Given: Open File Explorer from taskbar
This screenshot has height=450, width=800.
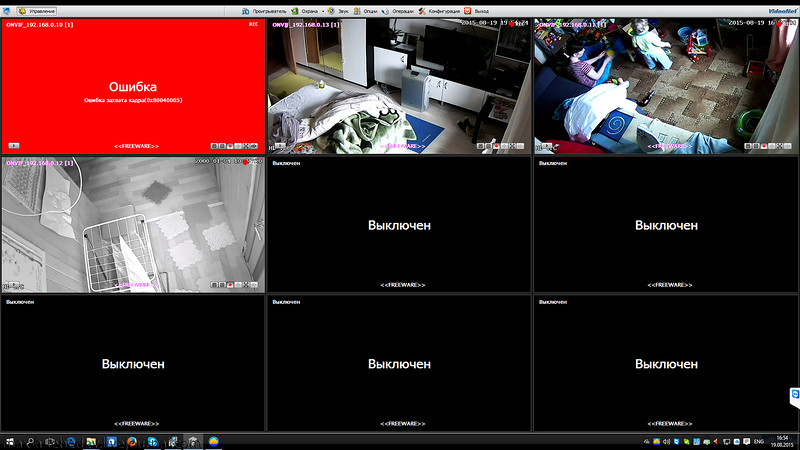Looking at the screenshot, I should pyautogui.click(x=91, y=442).
